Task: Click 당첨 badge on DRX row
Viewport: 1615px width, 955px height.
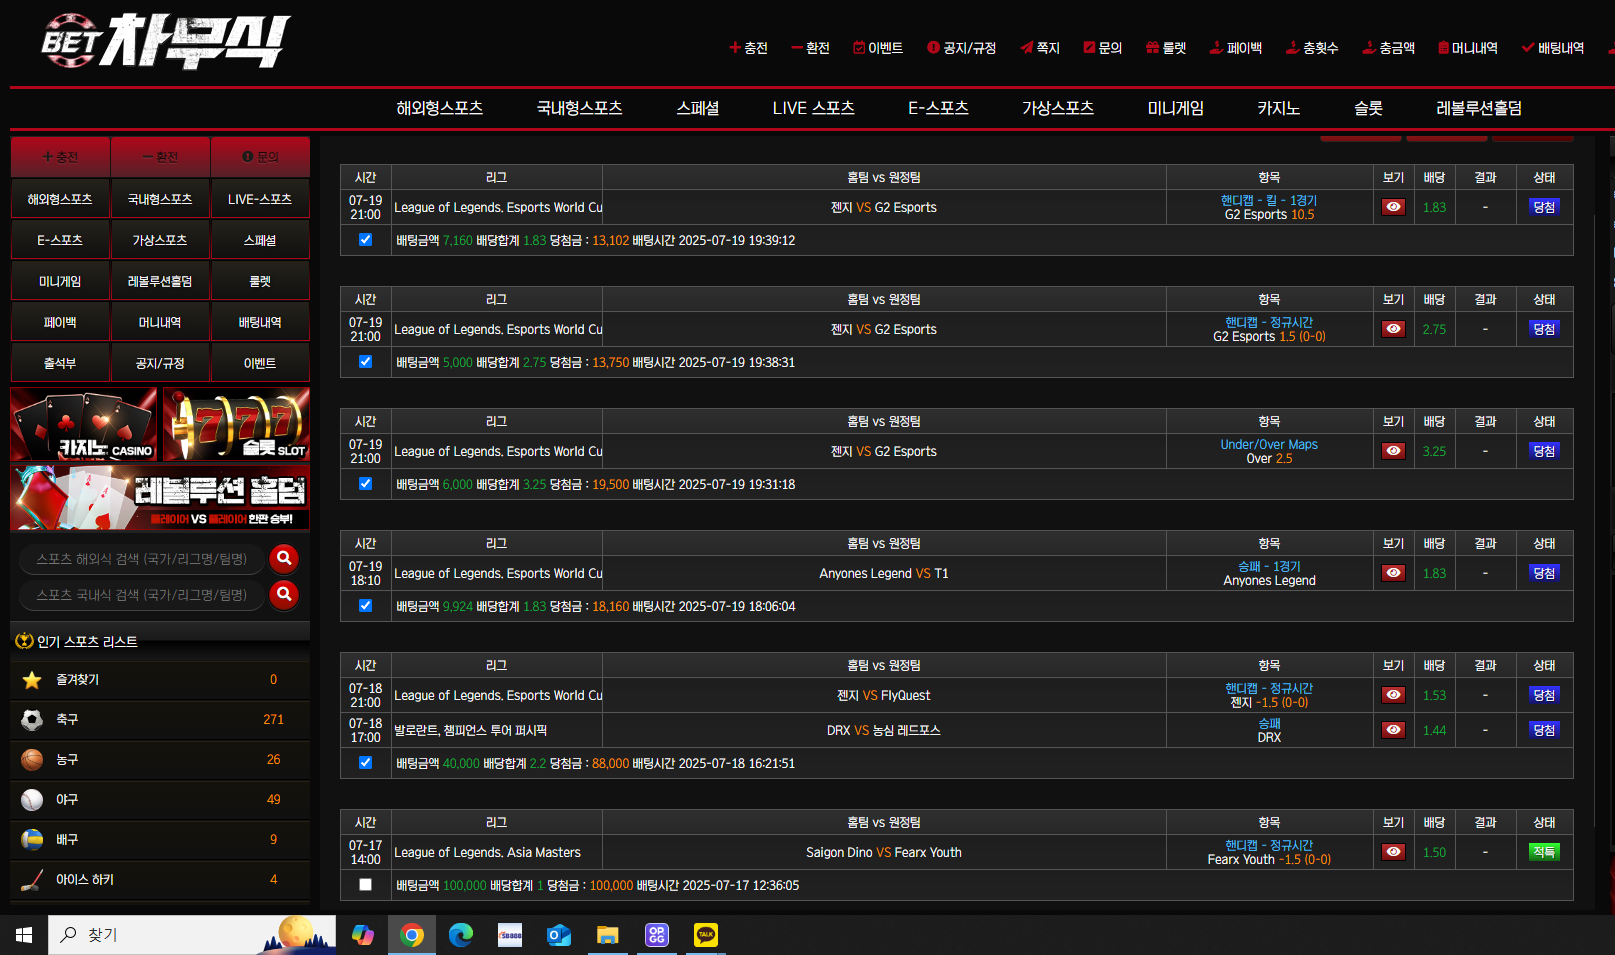Action: click(1544, 730)
